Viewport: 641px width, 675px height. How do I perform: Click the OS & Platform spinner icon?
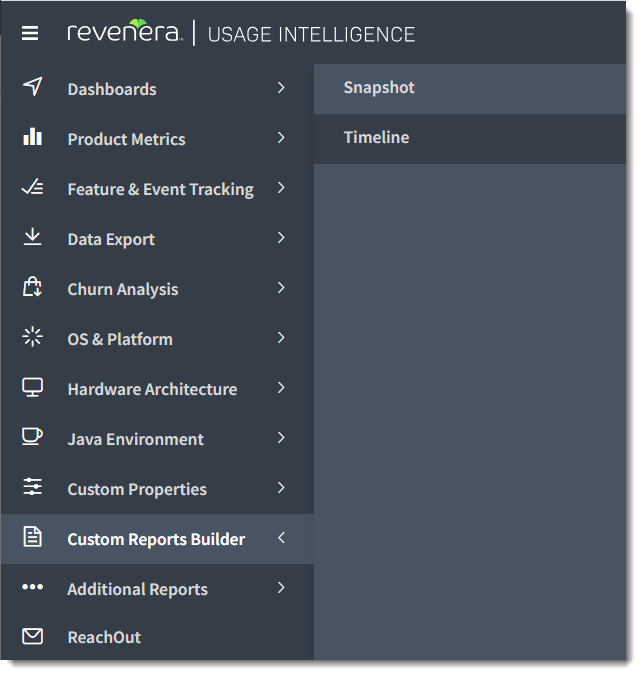tap(32, 337)
